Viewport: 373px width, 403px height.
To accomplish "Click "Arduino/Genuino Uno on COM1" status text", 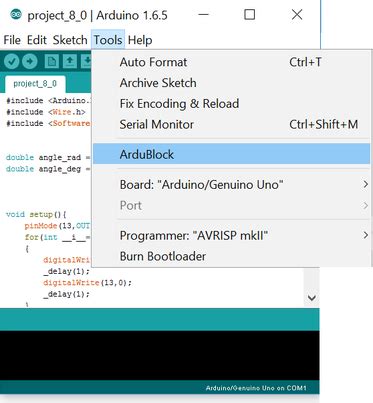I will pos(256,388).
